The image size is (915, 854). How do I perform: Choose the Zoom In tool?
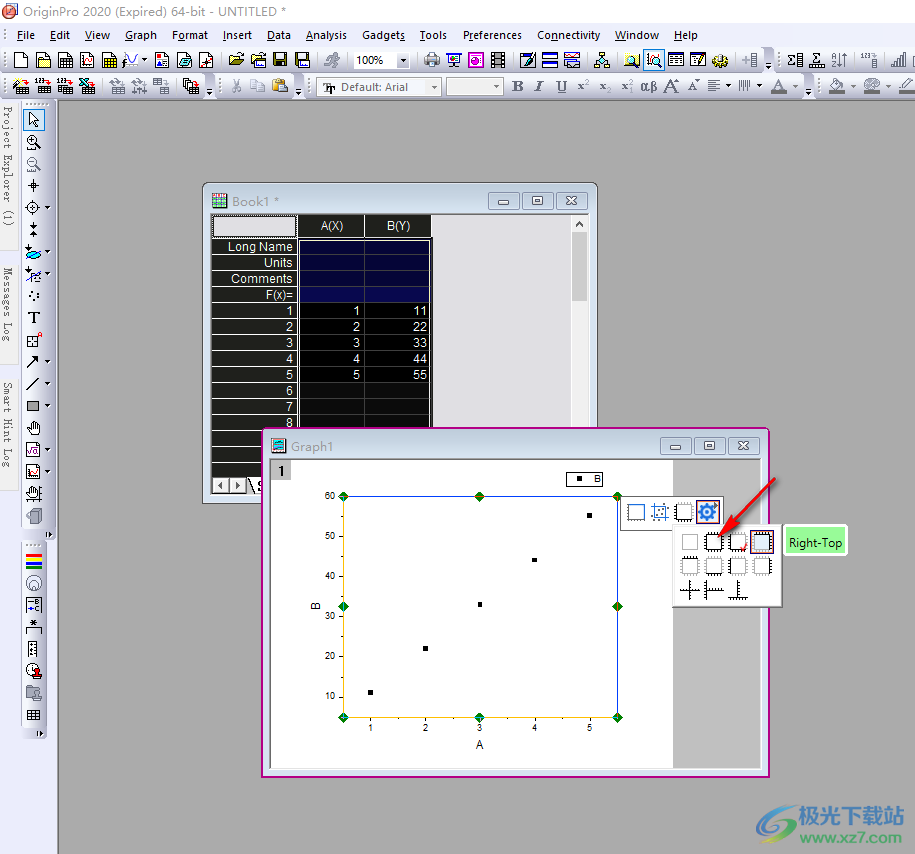(x=34, y=142)
